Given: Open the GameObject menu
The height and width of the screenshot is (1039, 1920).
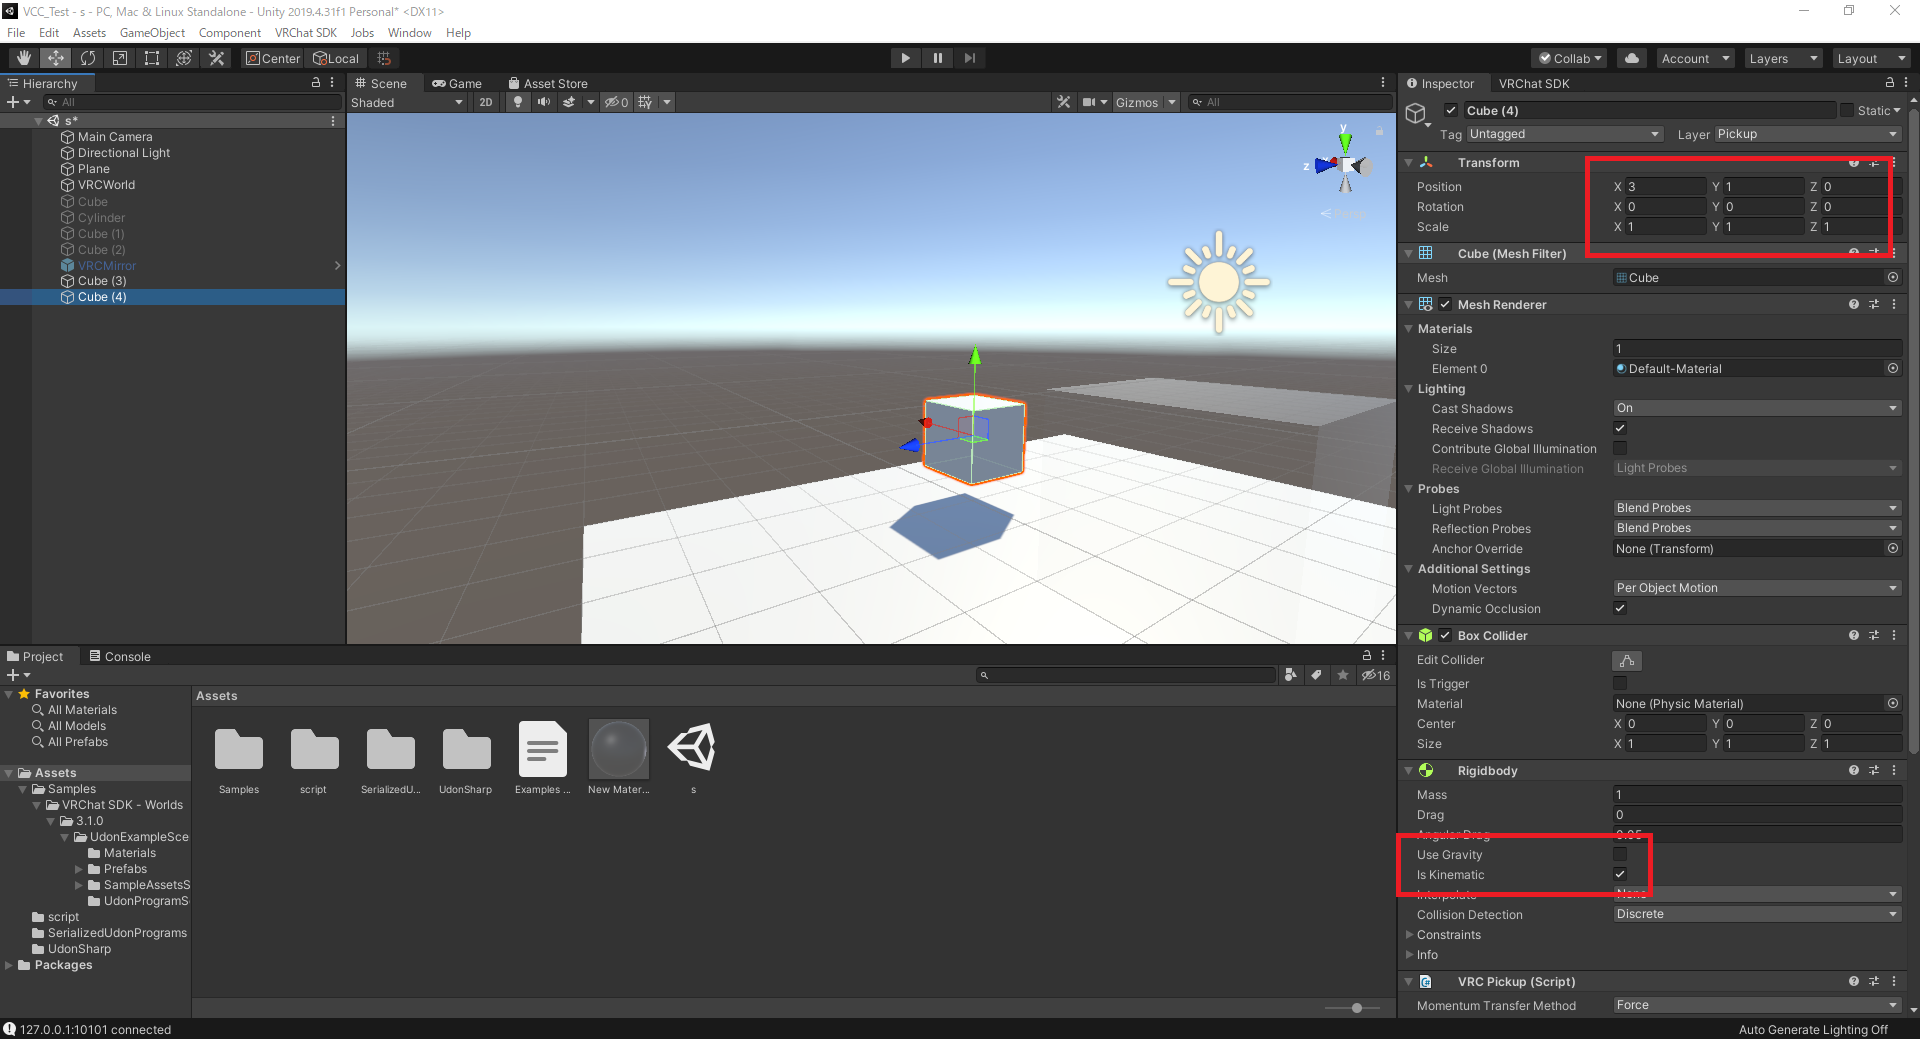Looking at the screenshot, I should click(152, 33).
